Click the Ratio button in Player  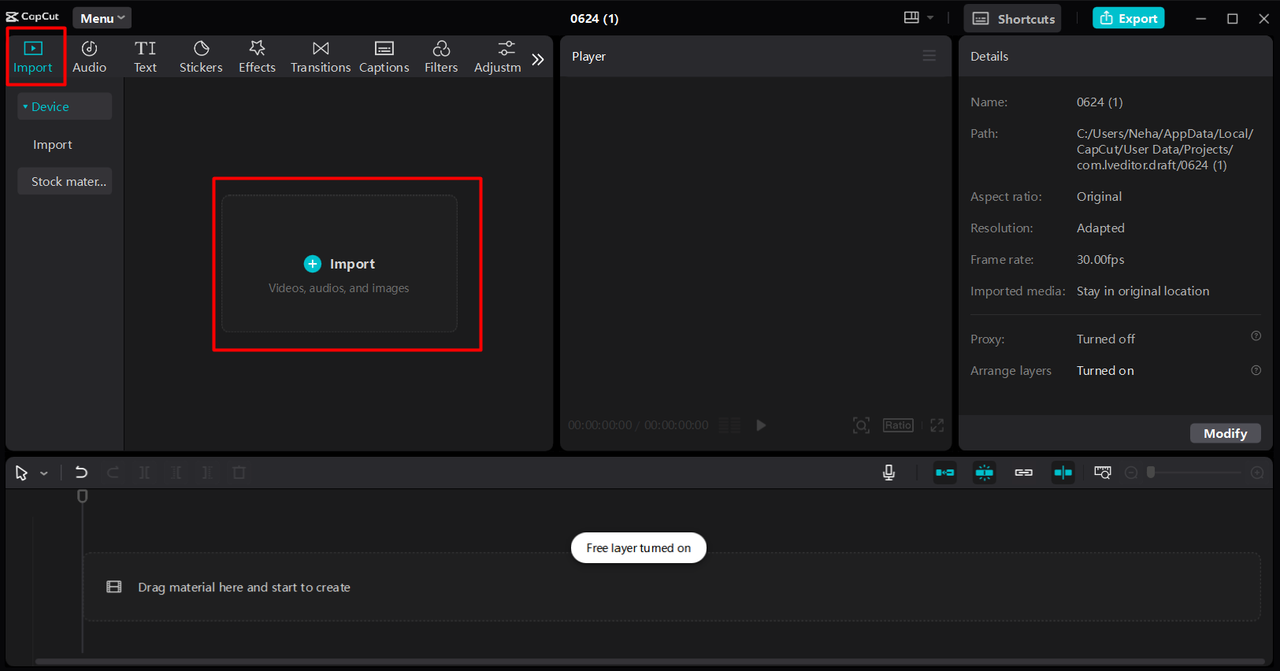(x=898, y=425)
